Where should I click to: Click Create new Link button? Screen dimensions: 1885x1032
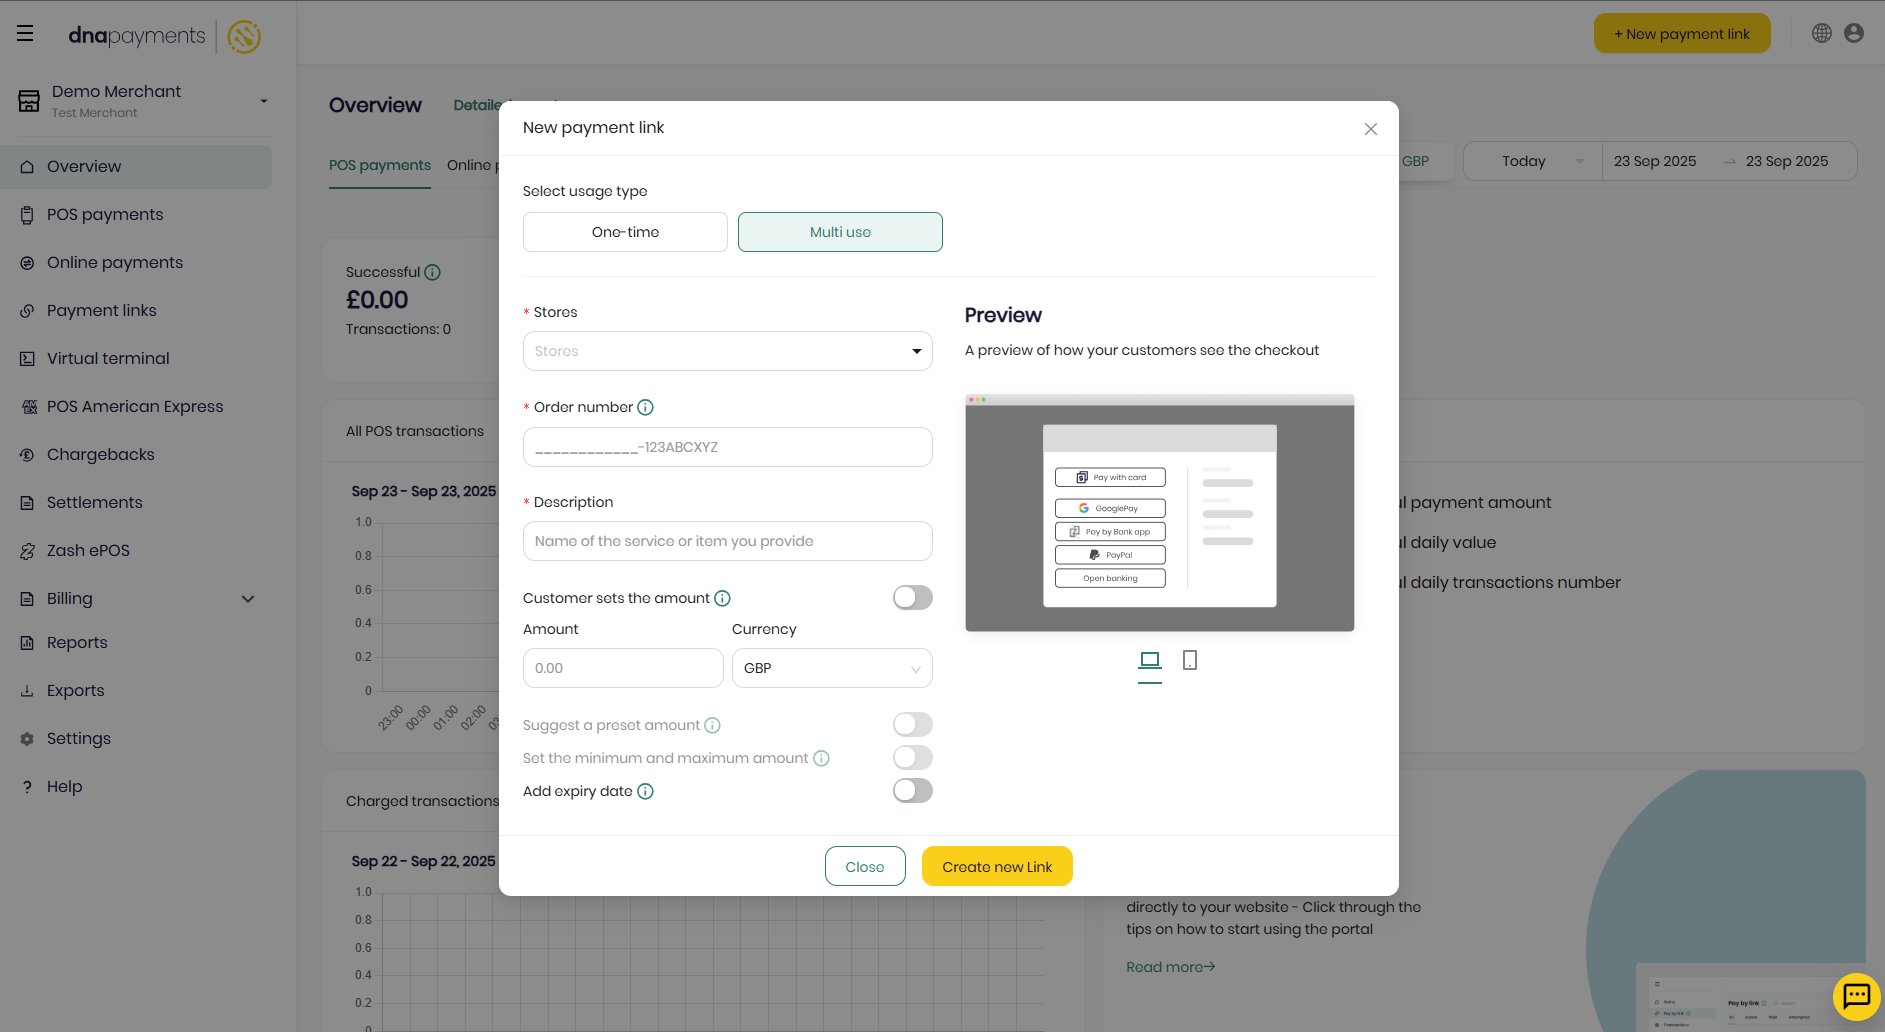click(997, 866)
